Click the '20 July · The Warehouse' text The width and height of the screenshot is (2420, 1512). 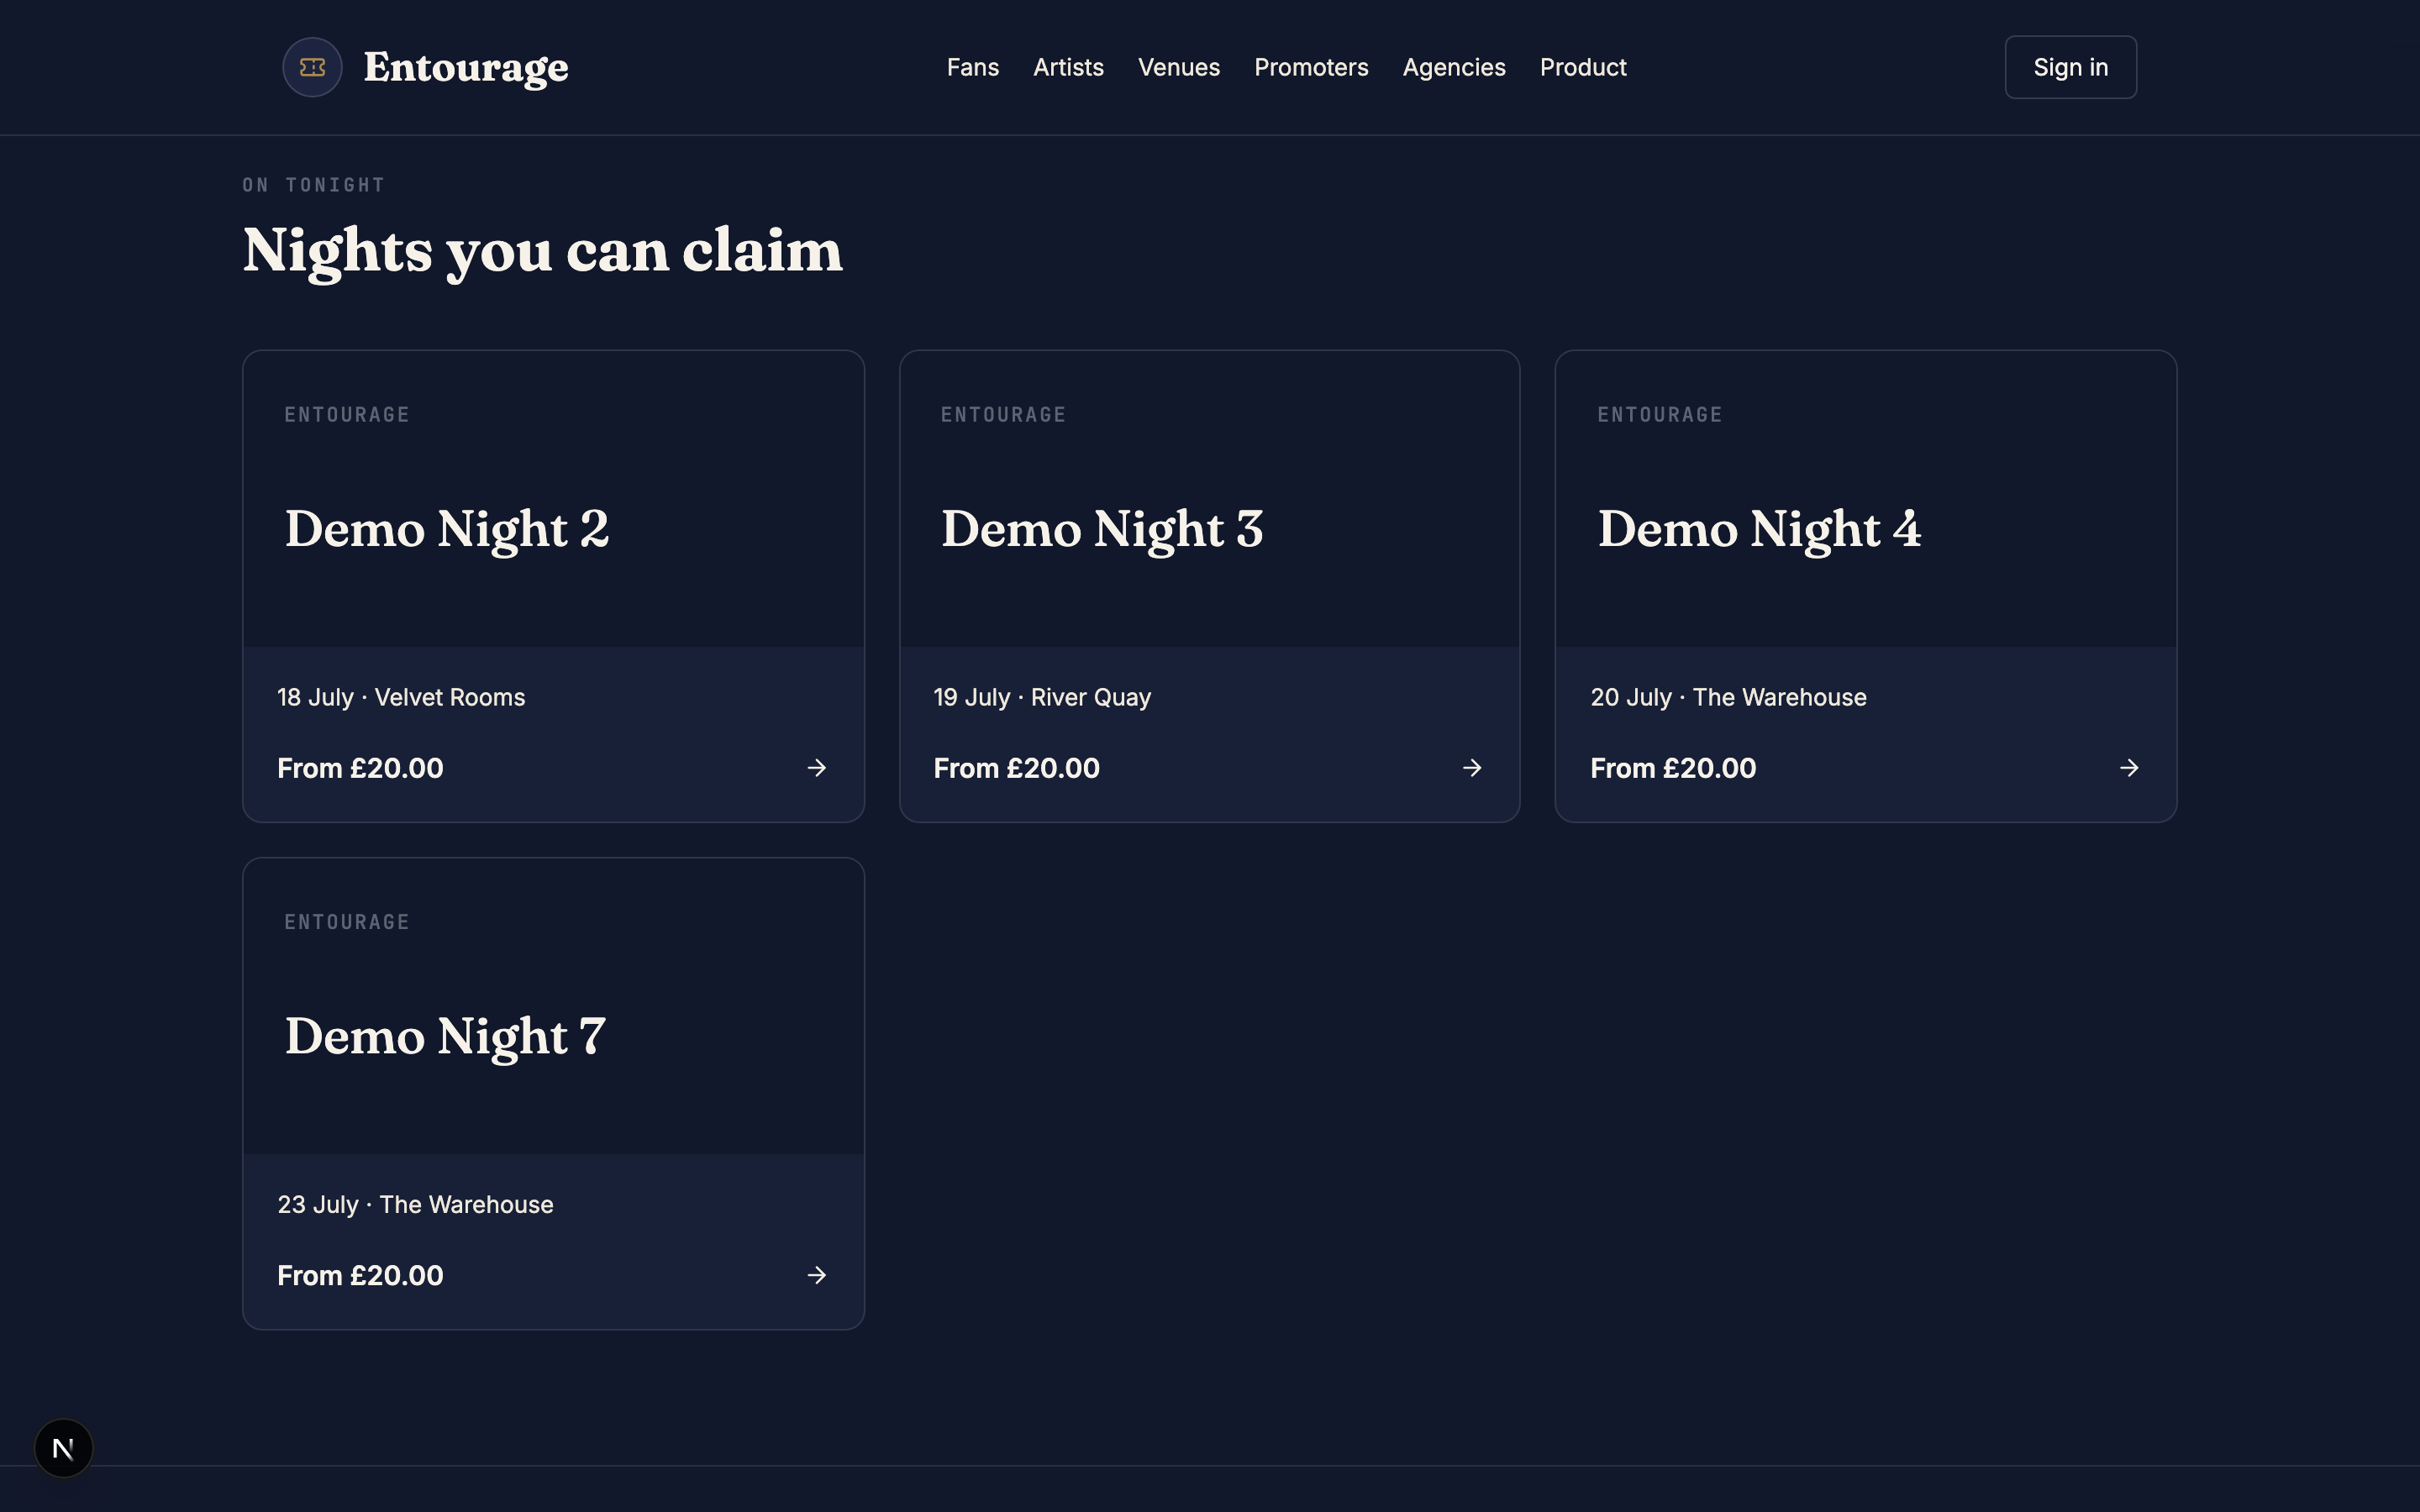coord(1728,697)
